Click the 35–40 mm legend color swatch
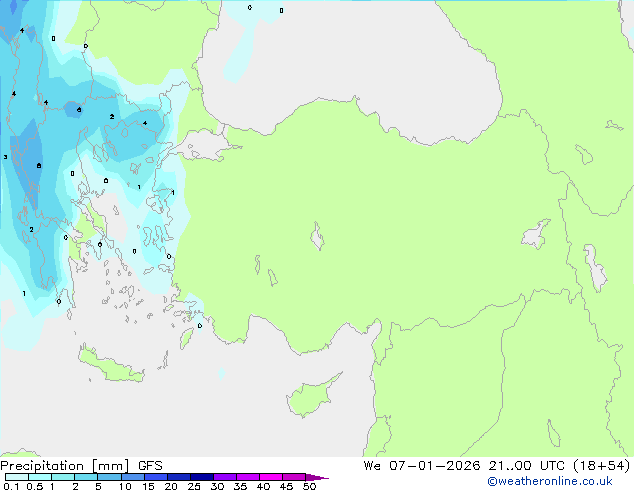This screenshot has height=490, width=634. [248, 477]
